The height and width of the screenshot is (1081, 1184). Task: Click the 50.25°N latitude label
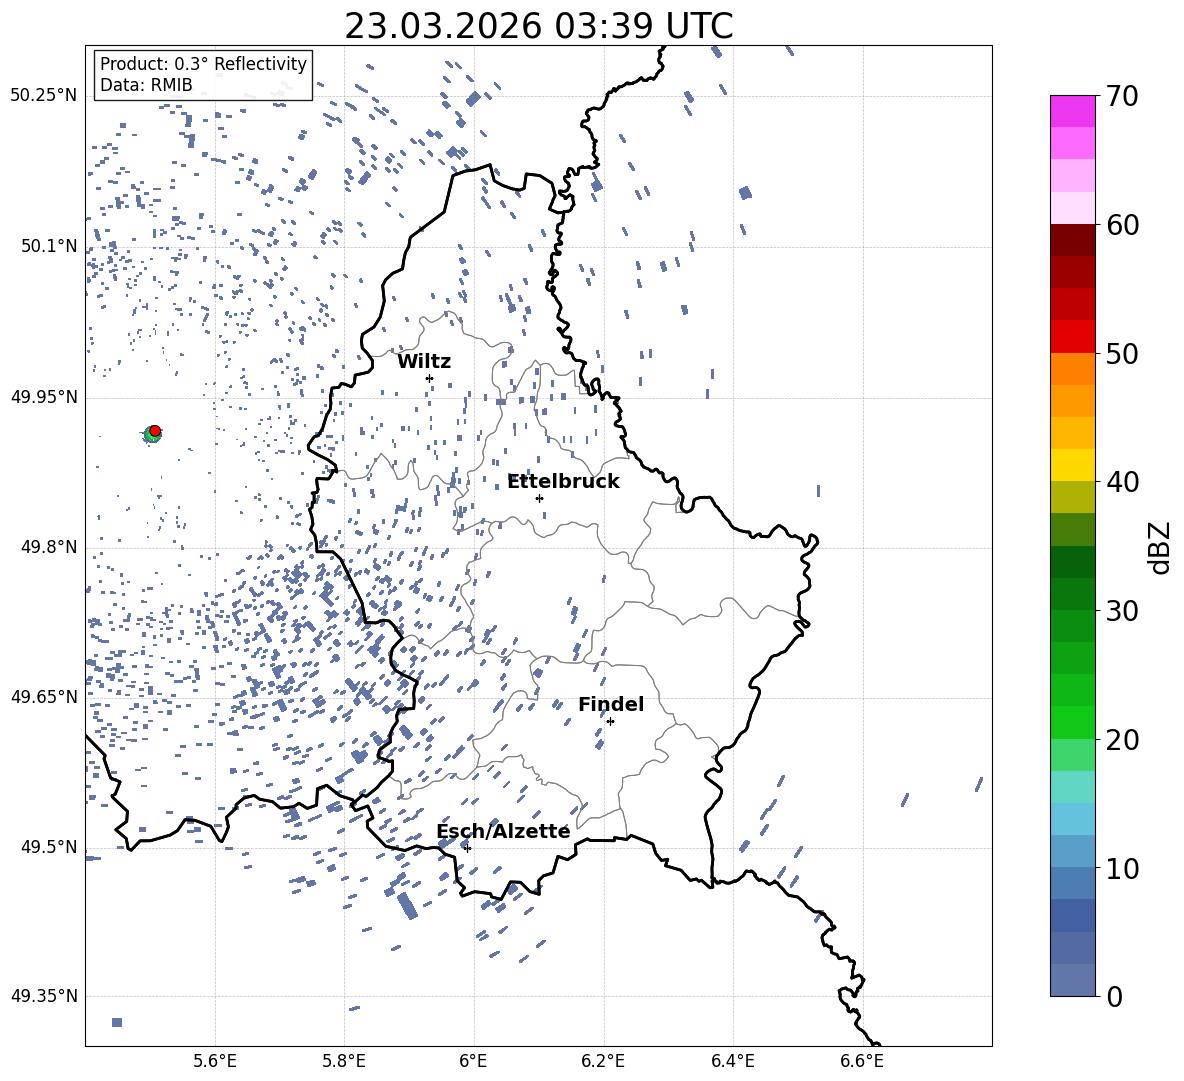click(44, 96)
